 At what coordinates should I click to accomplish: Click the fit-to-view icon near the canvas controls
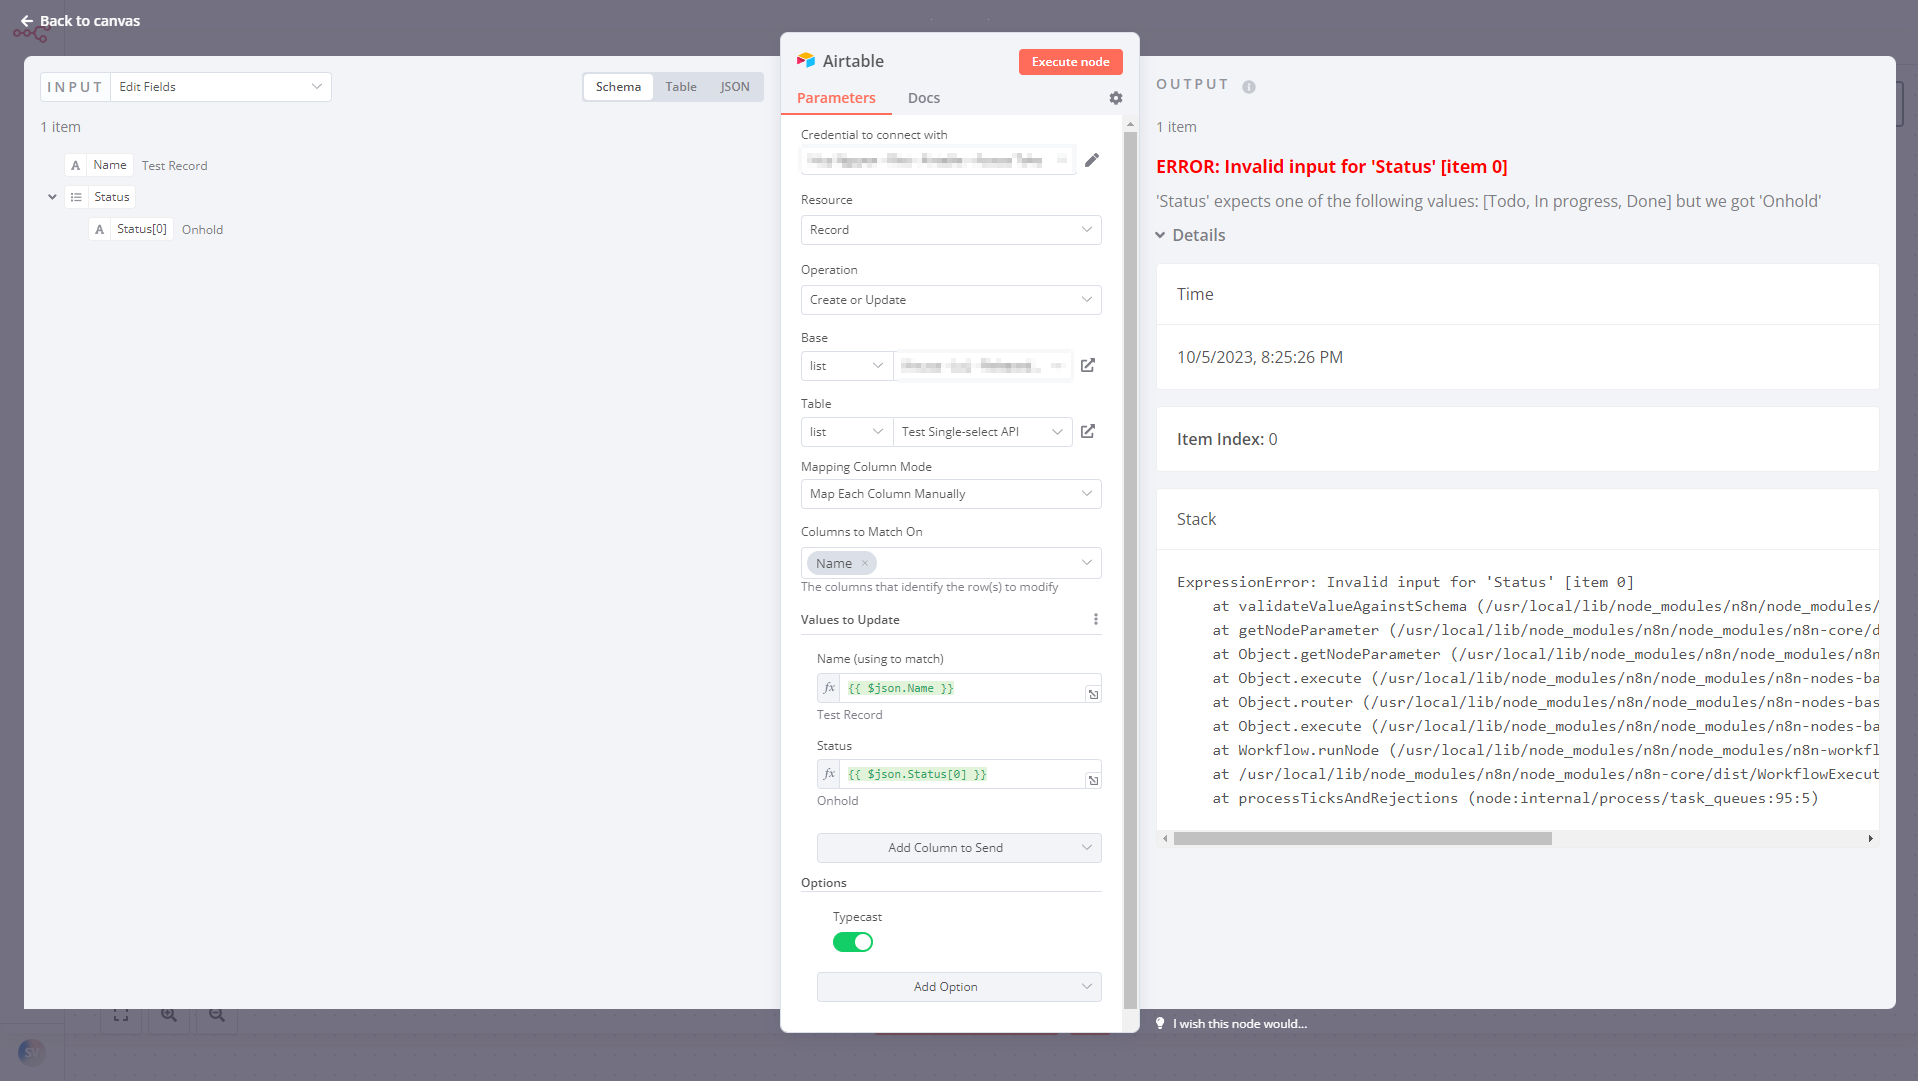(x=120, y=1014)
